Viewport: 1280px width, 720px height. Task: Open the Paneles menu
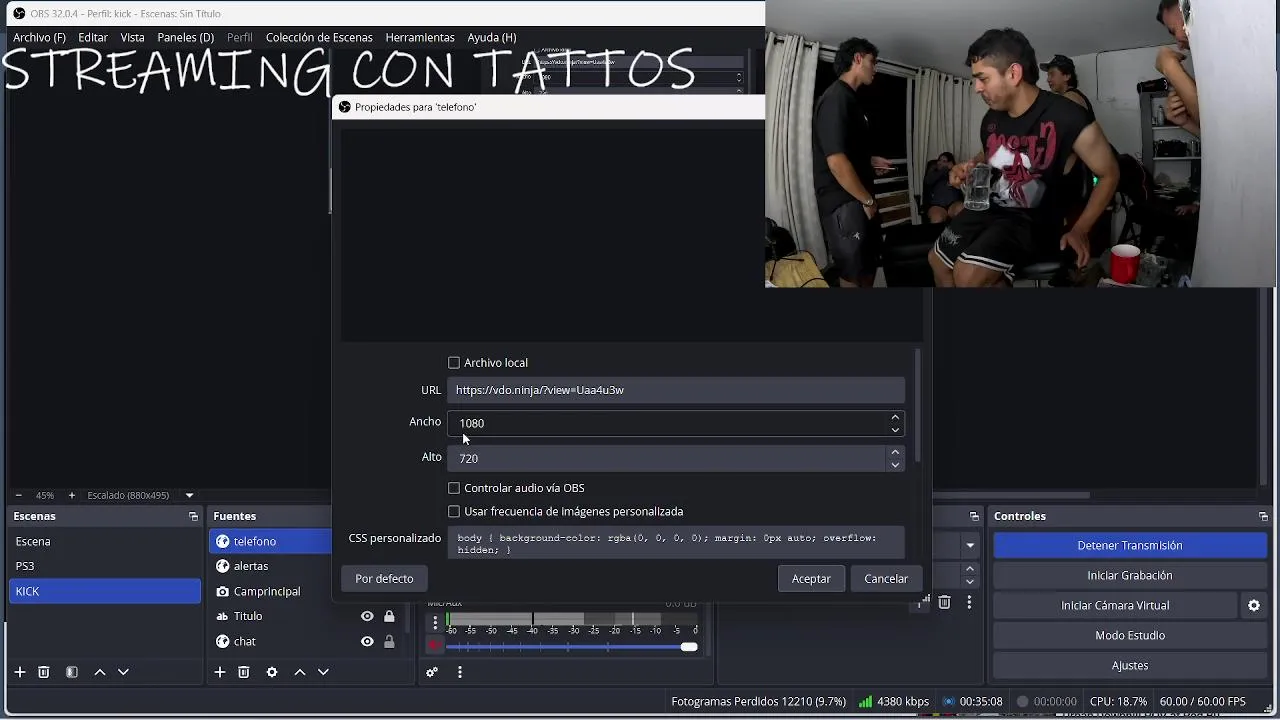point(186,37)
